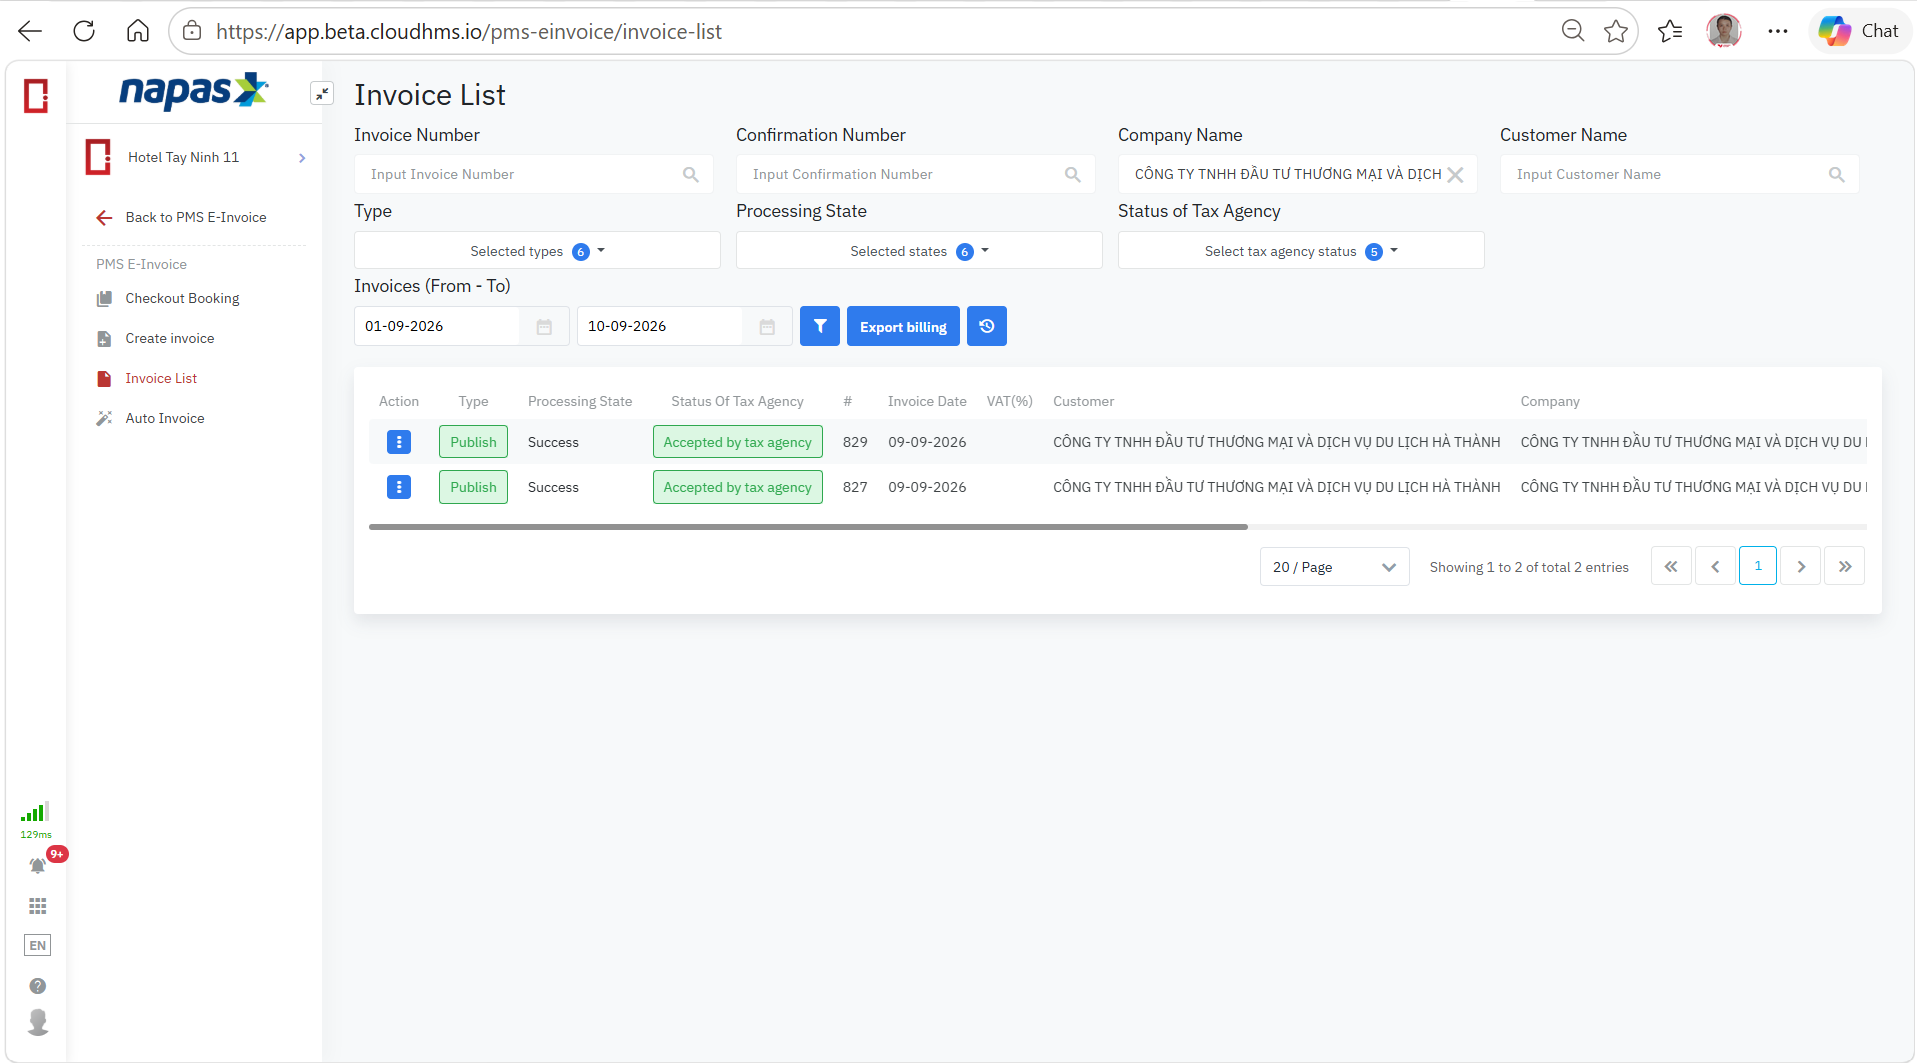Image resolution: width=1917 pixels, height=1063 pixels.
Task: Open the apps grid icon
Action: [38, 906]
